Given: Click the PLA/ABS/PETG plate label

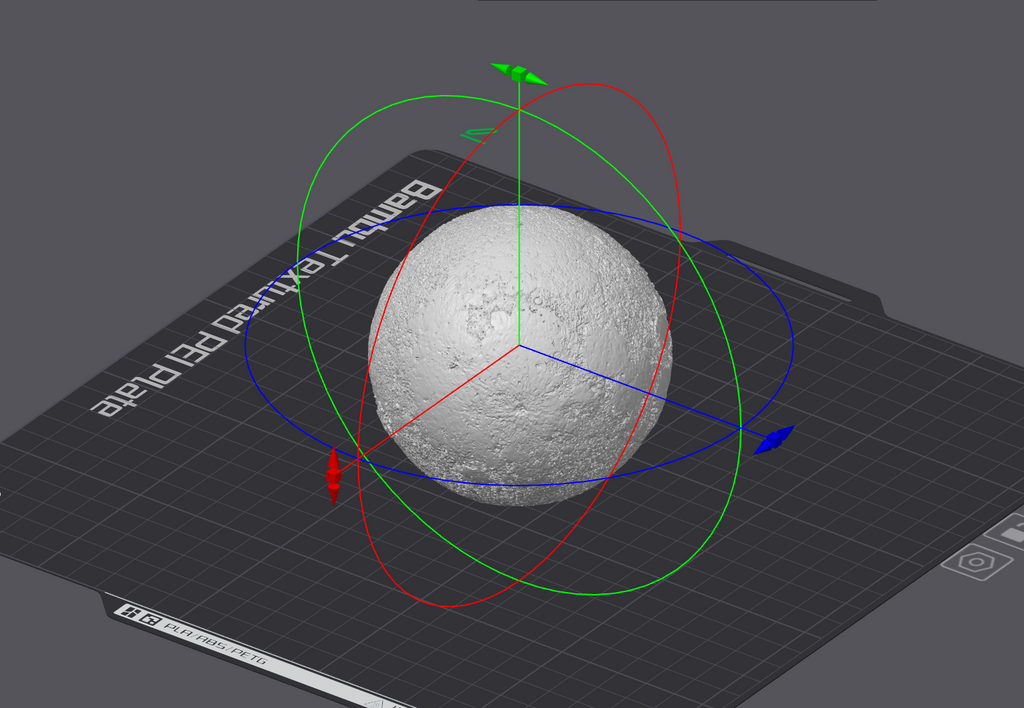Looking at the screenshot, I should 216,643.
